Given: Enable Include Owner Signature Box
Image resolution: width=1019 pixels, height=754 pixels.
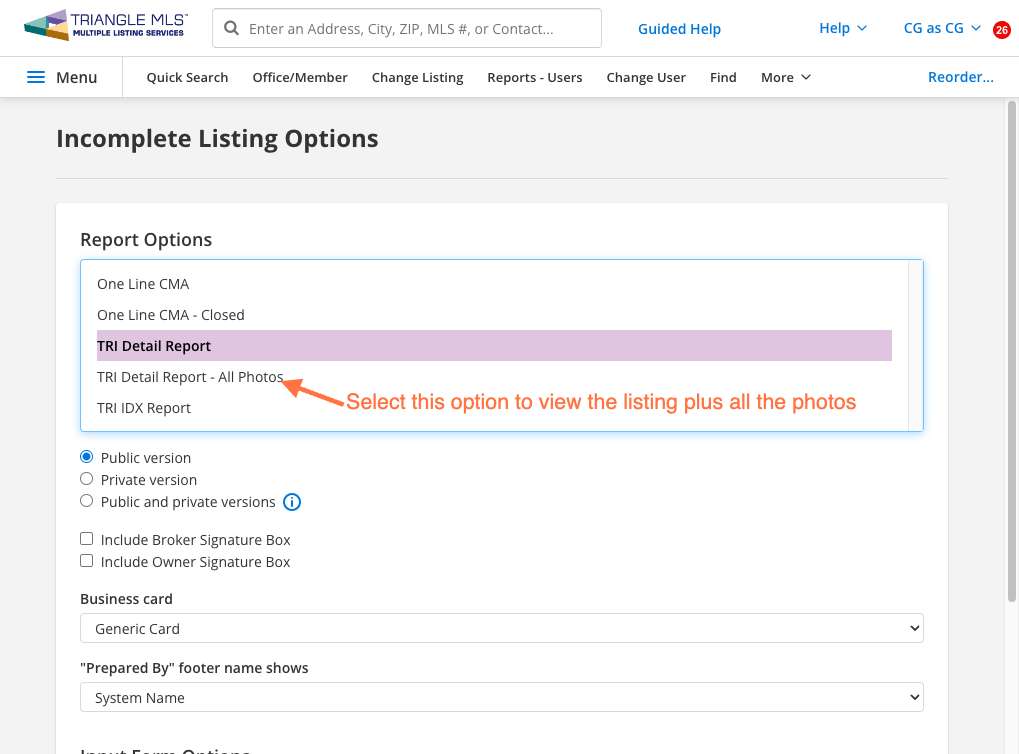Looking at the screenshot, I should click(86, 561).
